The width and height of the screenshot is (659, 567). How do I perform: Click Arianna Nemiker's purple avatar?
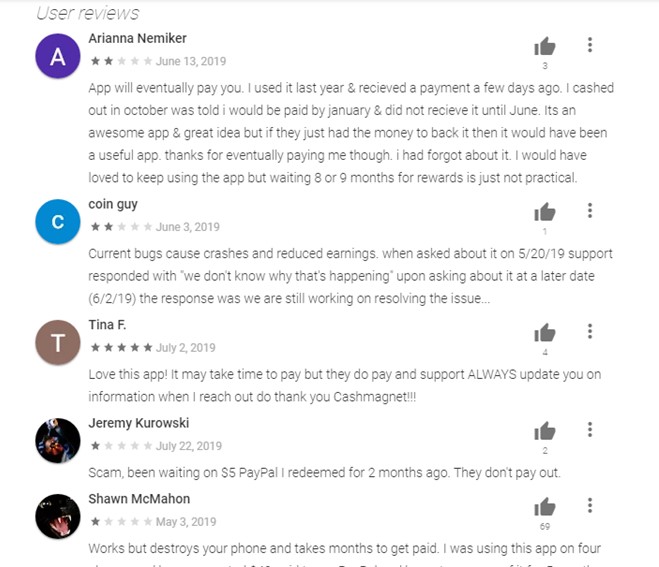coord(58,56)
